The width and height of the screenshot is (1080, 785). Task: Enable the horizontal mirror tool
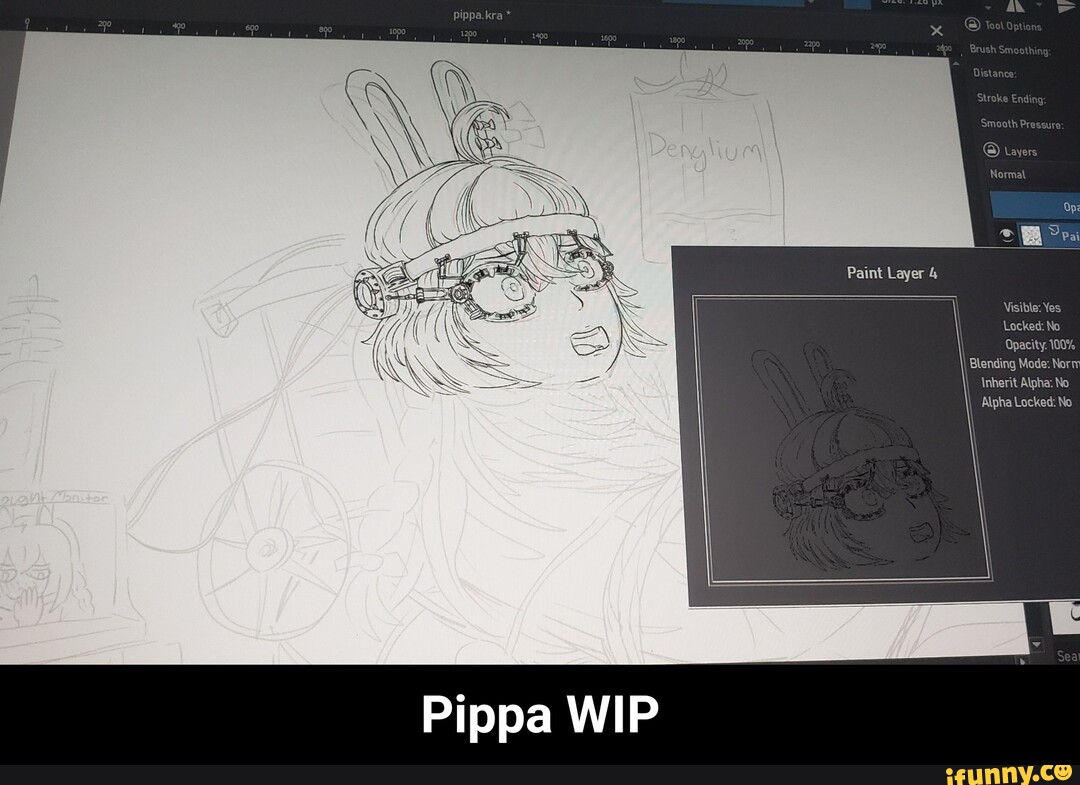[1016, 4]
